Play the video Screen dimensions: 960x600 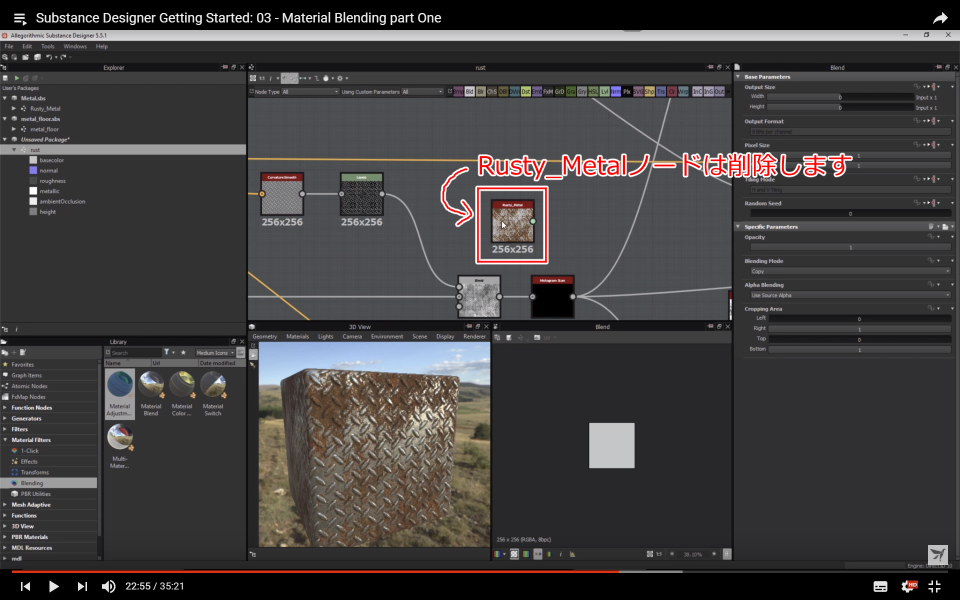pos(53,587)
